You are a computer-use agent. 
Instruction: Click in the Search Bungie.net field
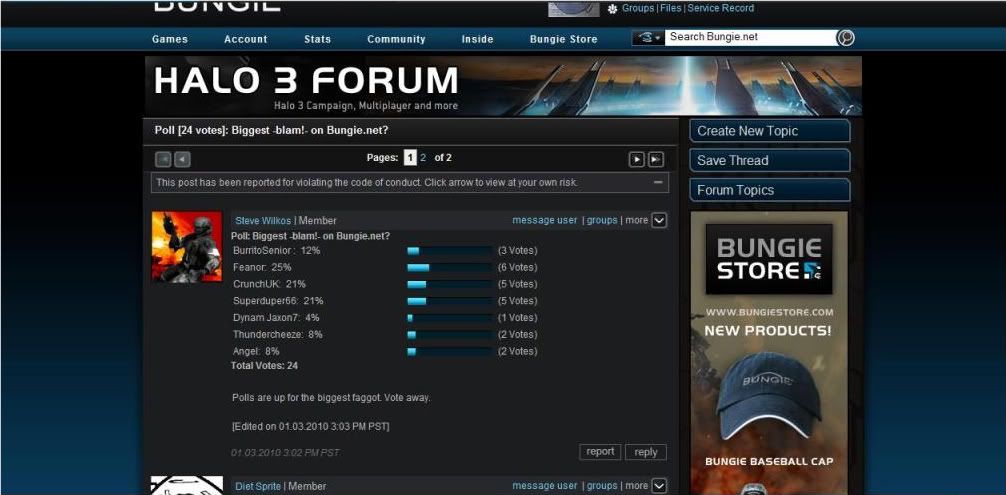click(750, 37)
